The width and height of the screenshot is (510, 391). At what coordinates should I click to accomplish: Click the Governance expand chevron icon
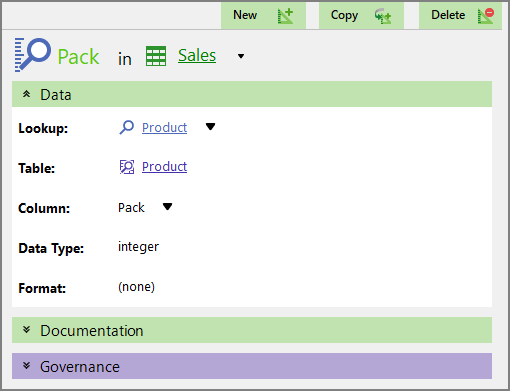(27, 366)
